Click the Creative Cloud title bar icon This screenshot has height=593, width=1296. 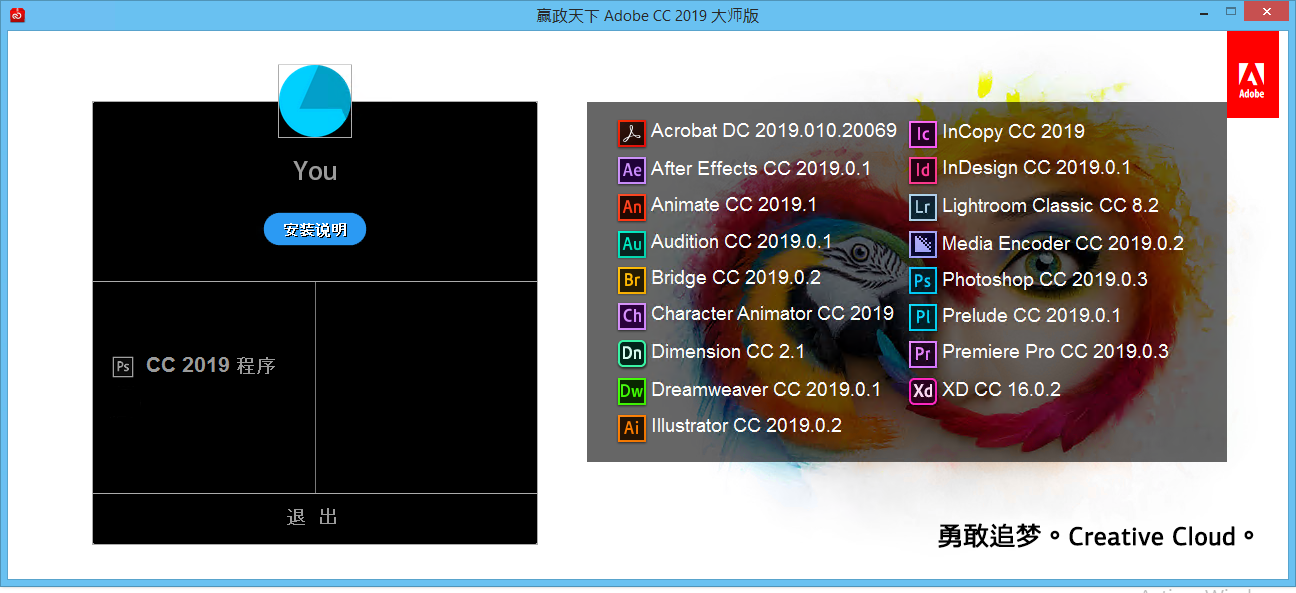tap(16, 15)
